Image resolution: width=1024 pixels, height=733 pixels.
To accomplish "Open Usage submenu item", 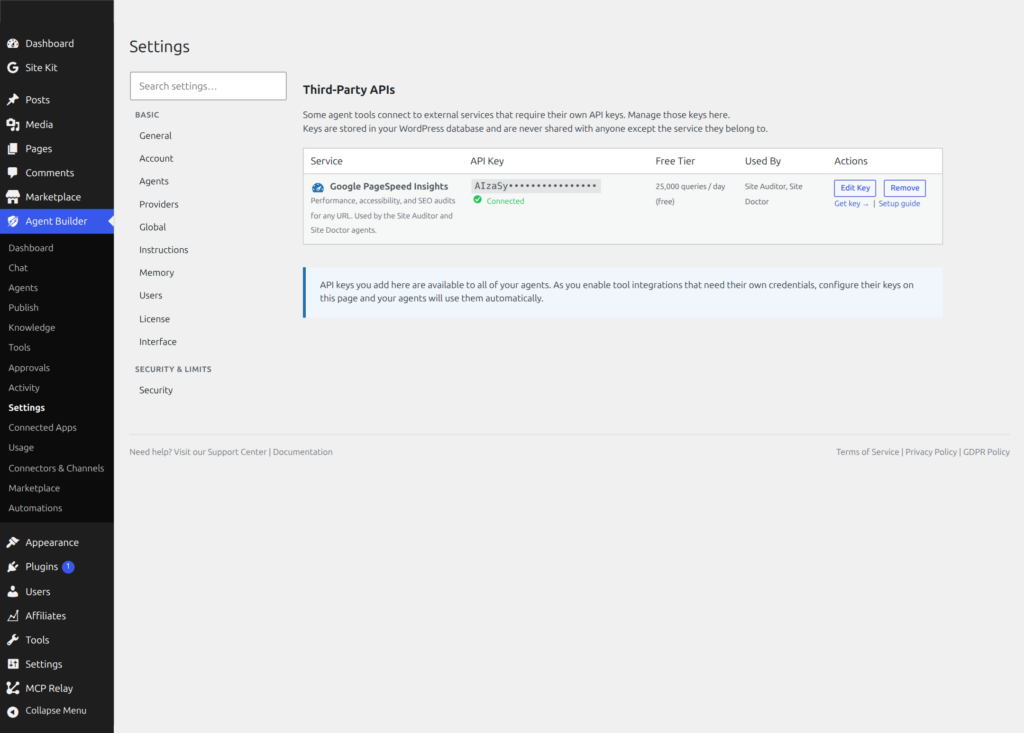I will coord(21,448).
